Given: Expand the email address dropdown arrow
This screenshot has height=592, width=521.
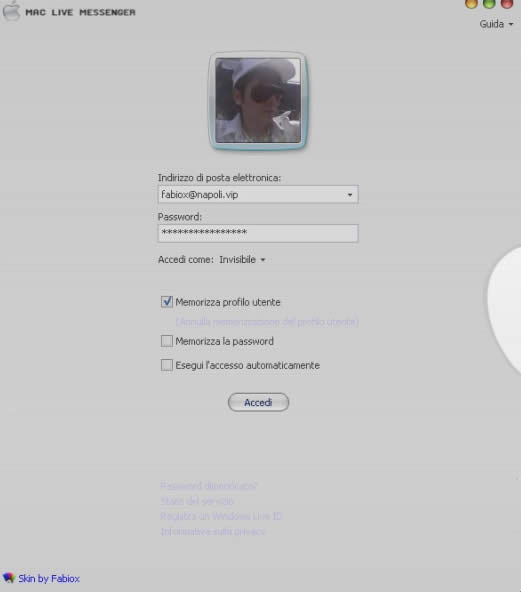Looking at the screenshot, I should point(350,195).
